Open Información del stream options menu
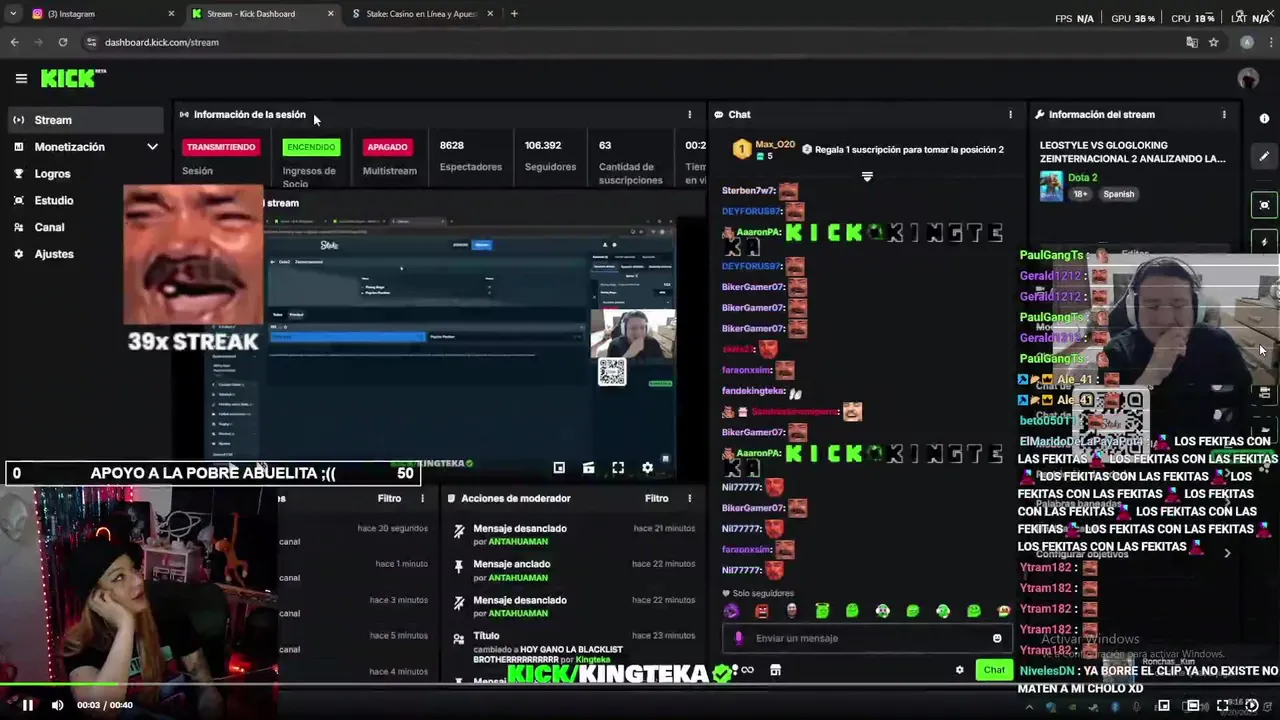The image size is (1280, 720). (x=1224, y=115)
